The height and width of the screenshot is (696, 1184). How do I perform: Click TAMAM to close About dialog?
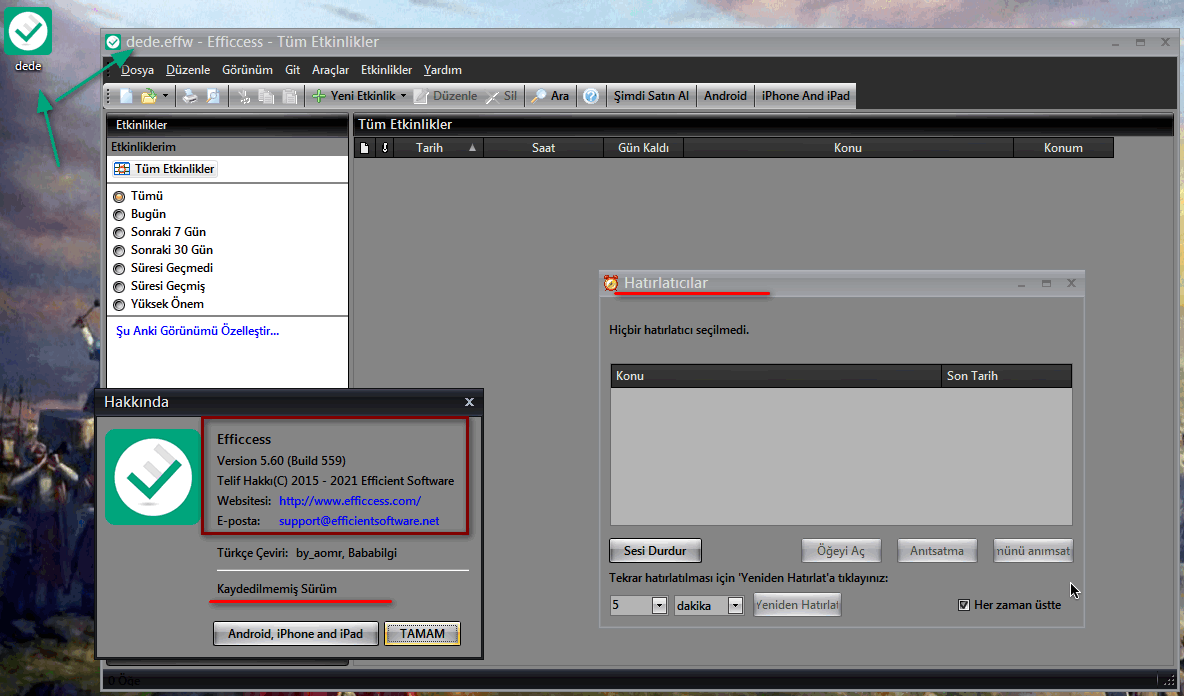tap(422, 634)
